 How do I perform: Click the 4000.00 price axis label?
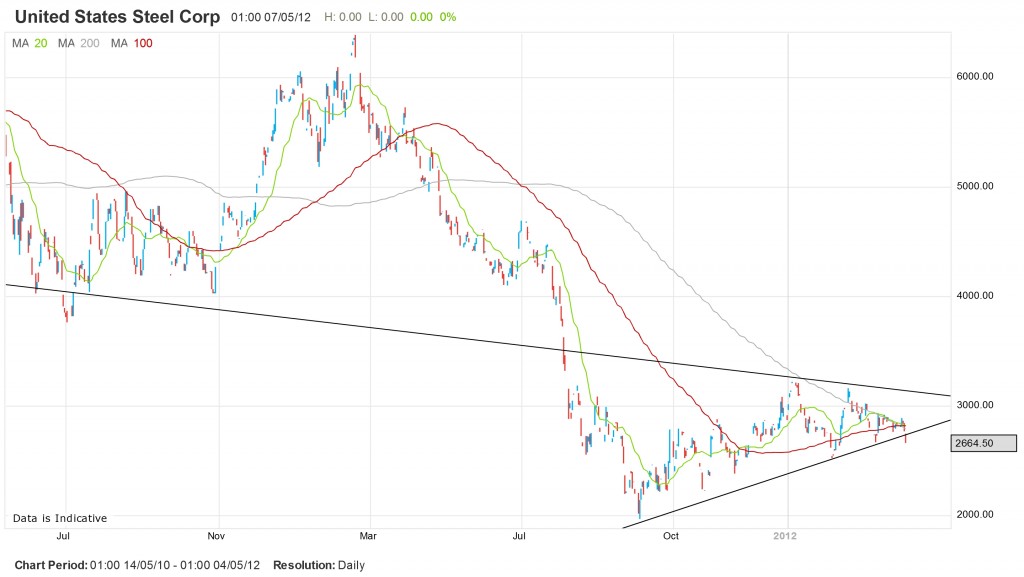pyautogui.click(x=974, y=296)
